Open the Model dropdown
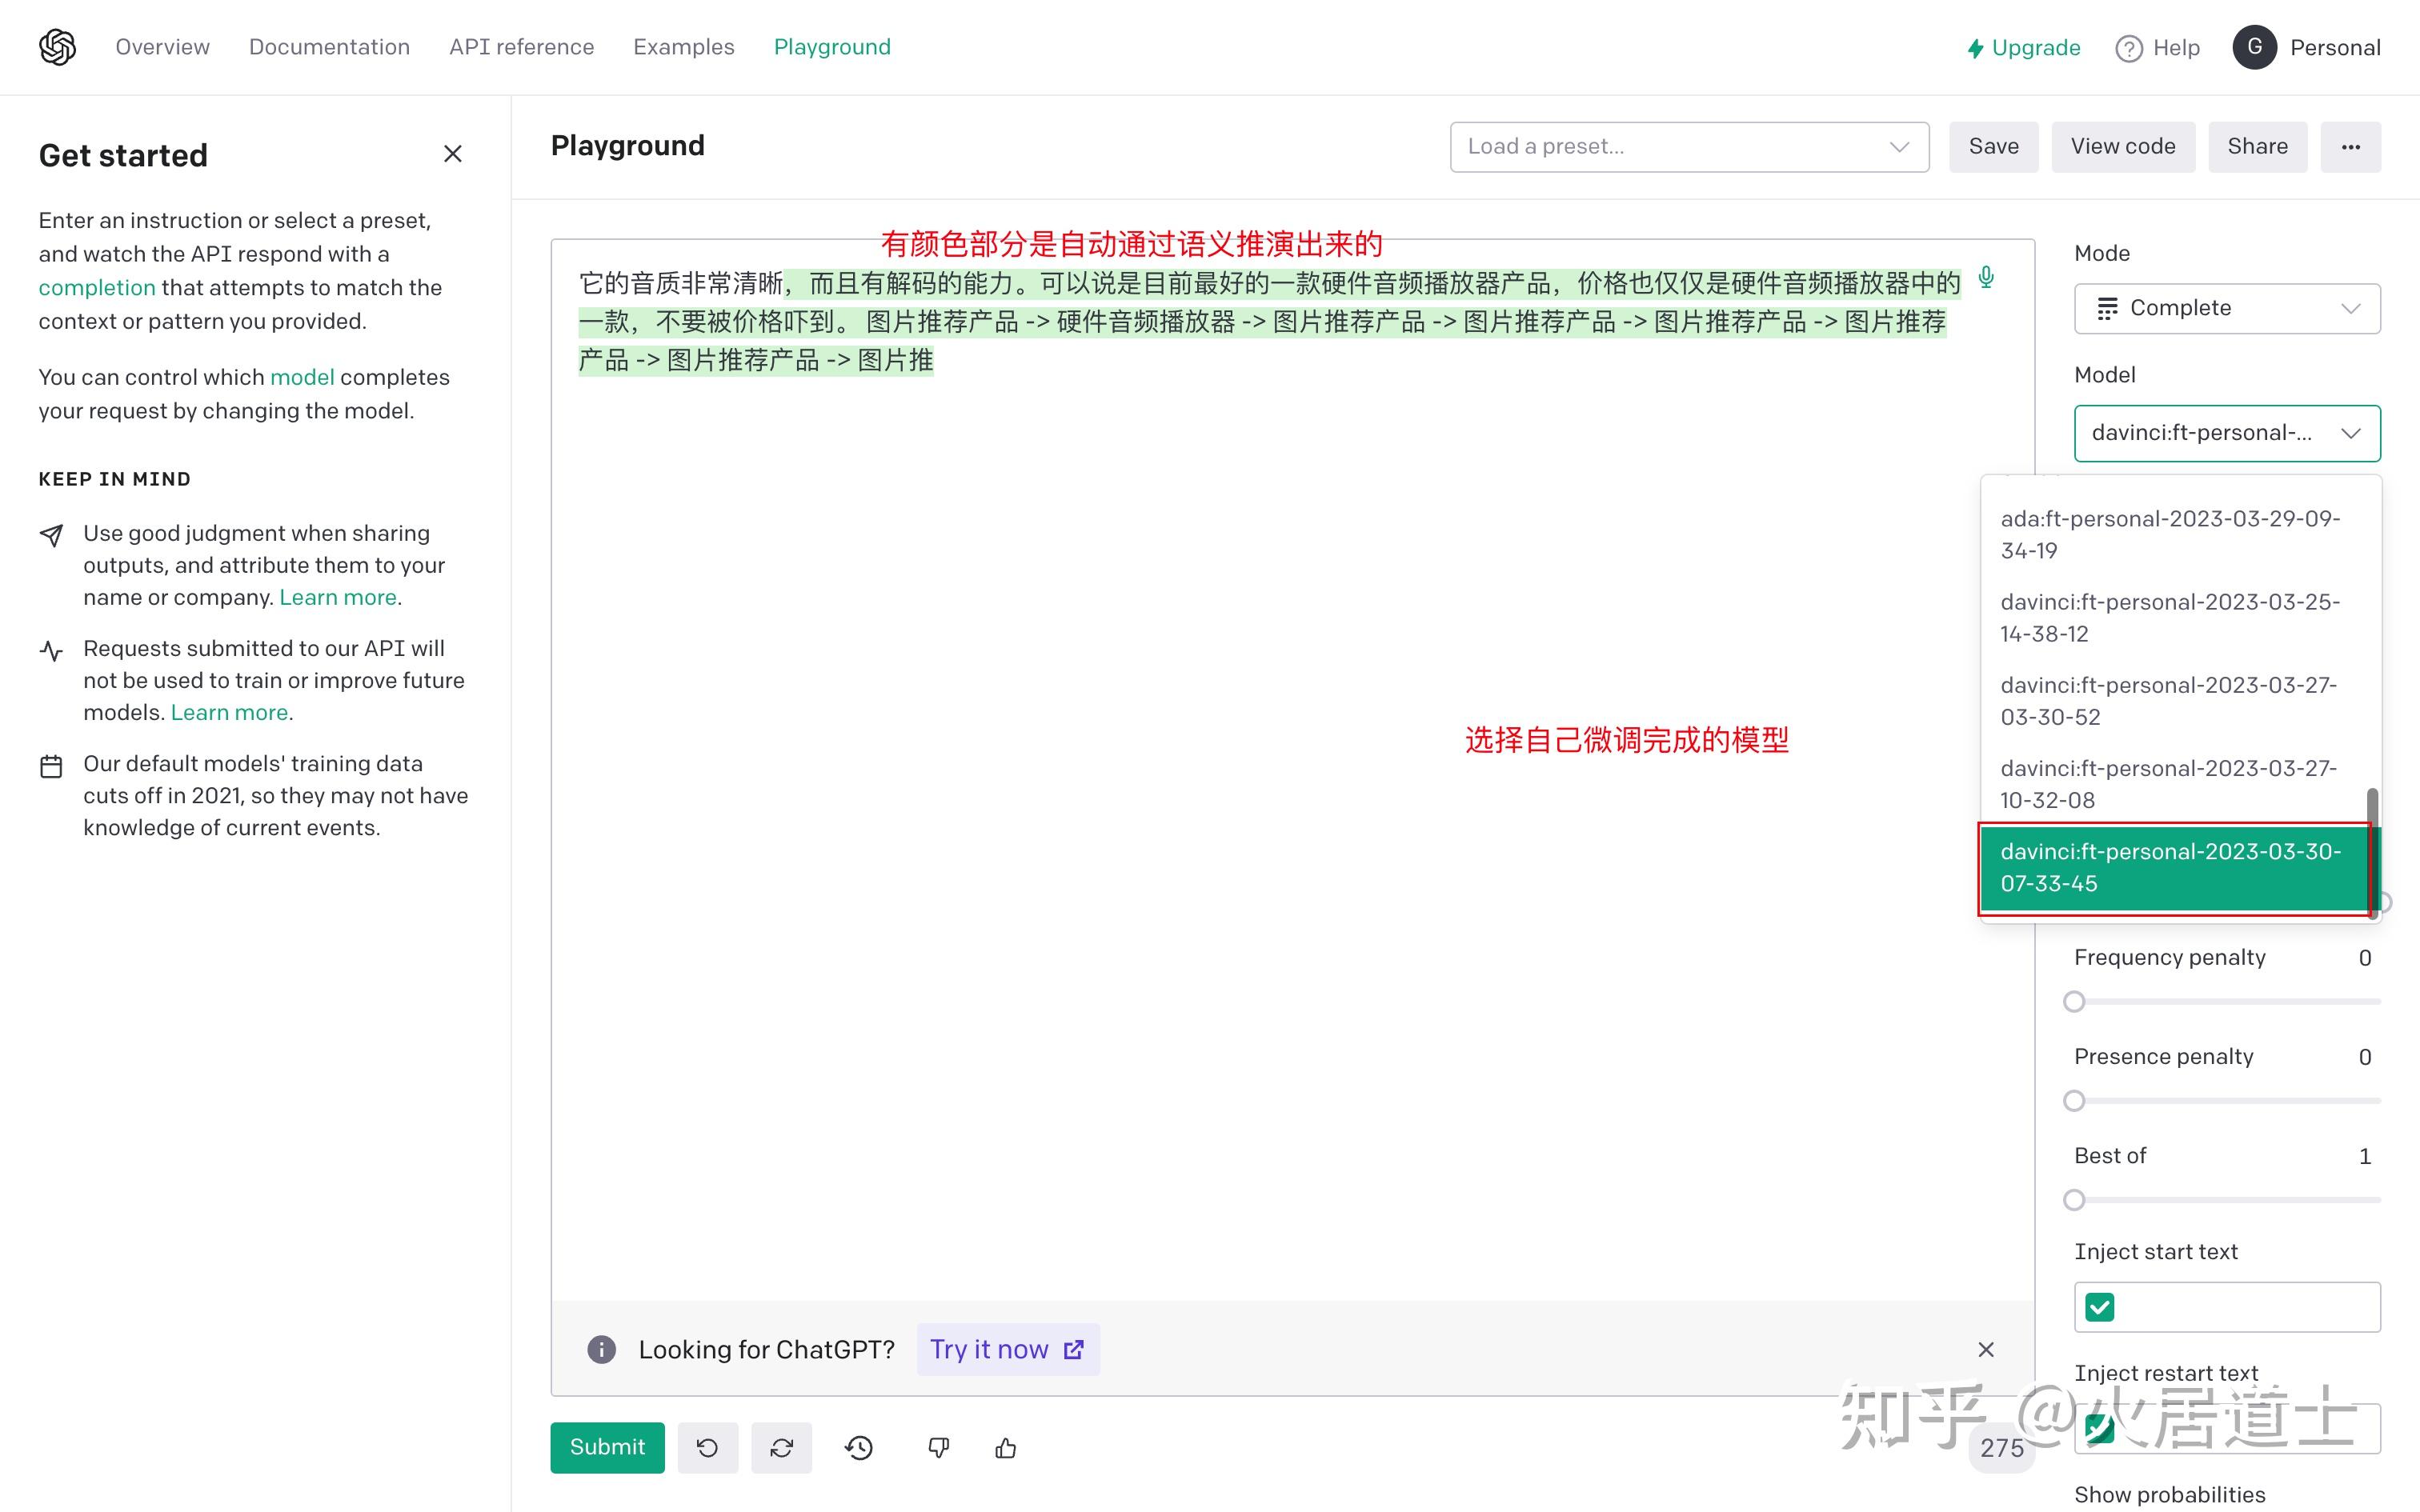The height and width of the screenshot is (1512, 2420). coord(2226,433)
